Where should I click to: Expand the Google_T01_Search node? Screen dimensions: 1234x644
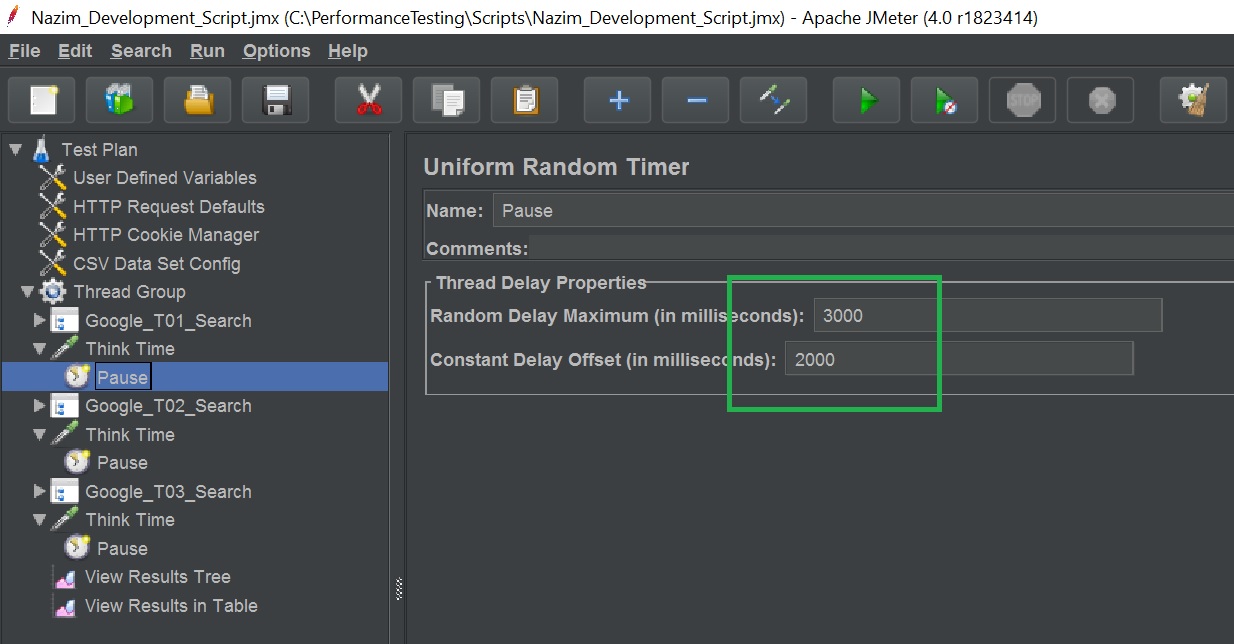[39, 321]
